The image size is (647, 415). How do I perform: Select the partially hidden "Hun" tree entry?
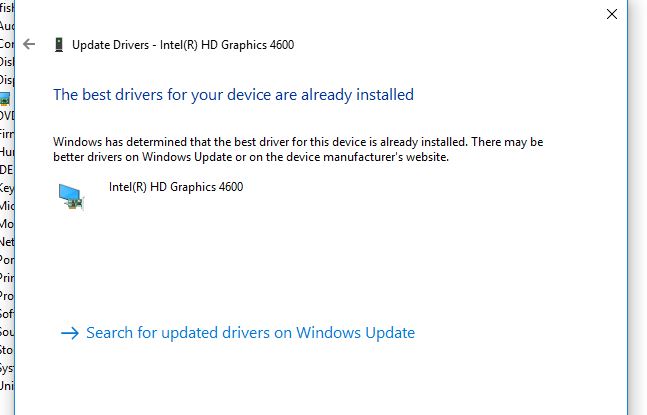[x=6, y=152]
